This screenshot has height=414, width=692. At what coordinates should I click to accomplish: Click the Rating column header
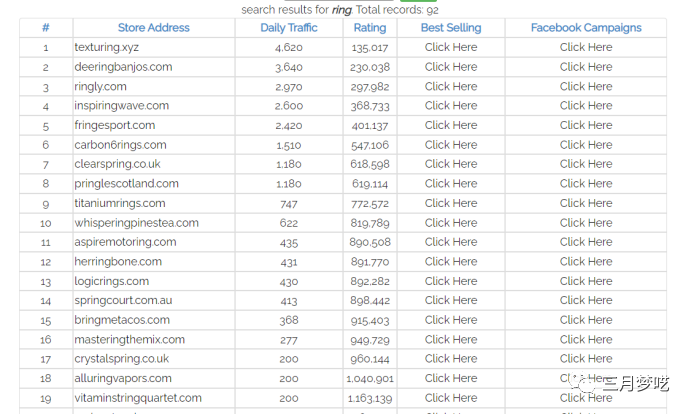(x=370, y=28)
